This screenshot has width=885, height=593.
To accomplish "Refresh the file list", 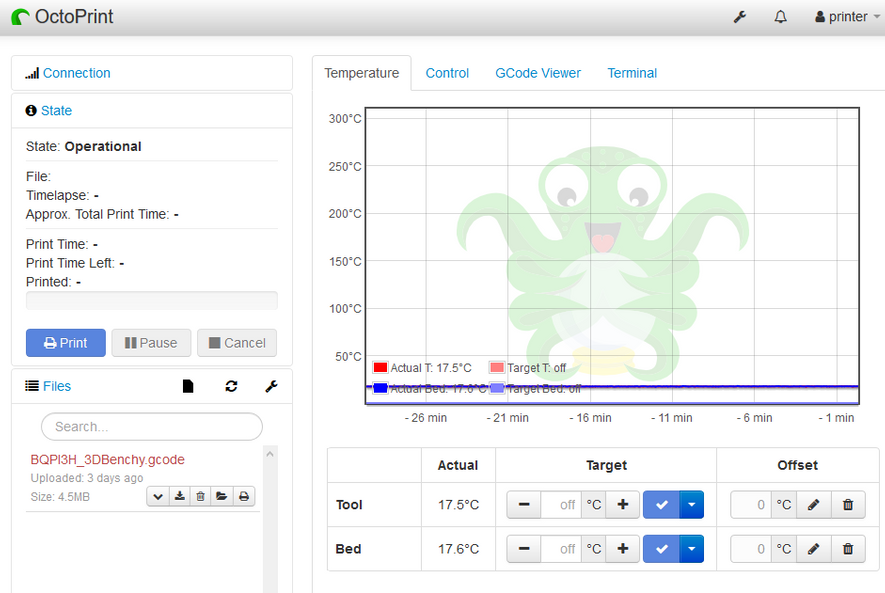I will tap(229, 386).
